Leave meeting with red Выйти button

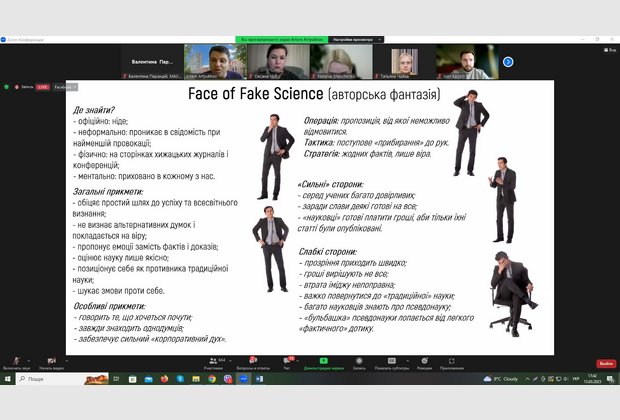pos(606,363)
